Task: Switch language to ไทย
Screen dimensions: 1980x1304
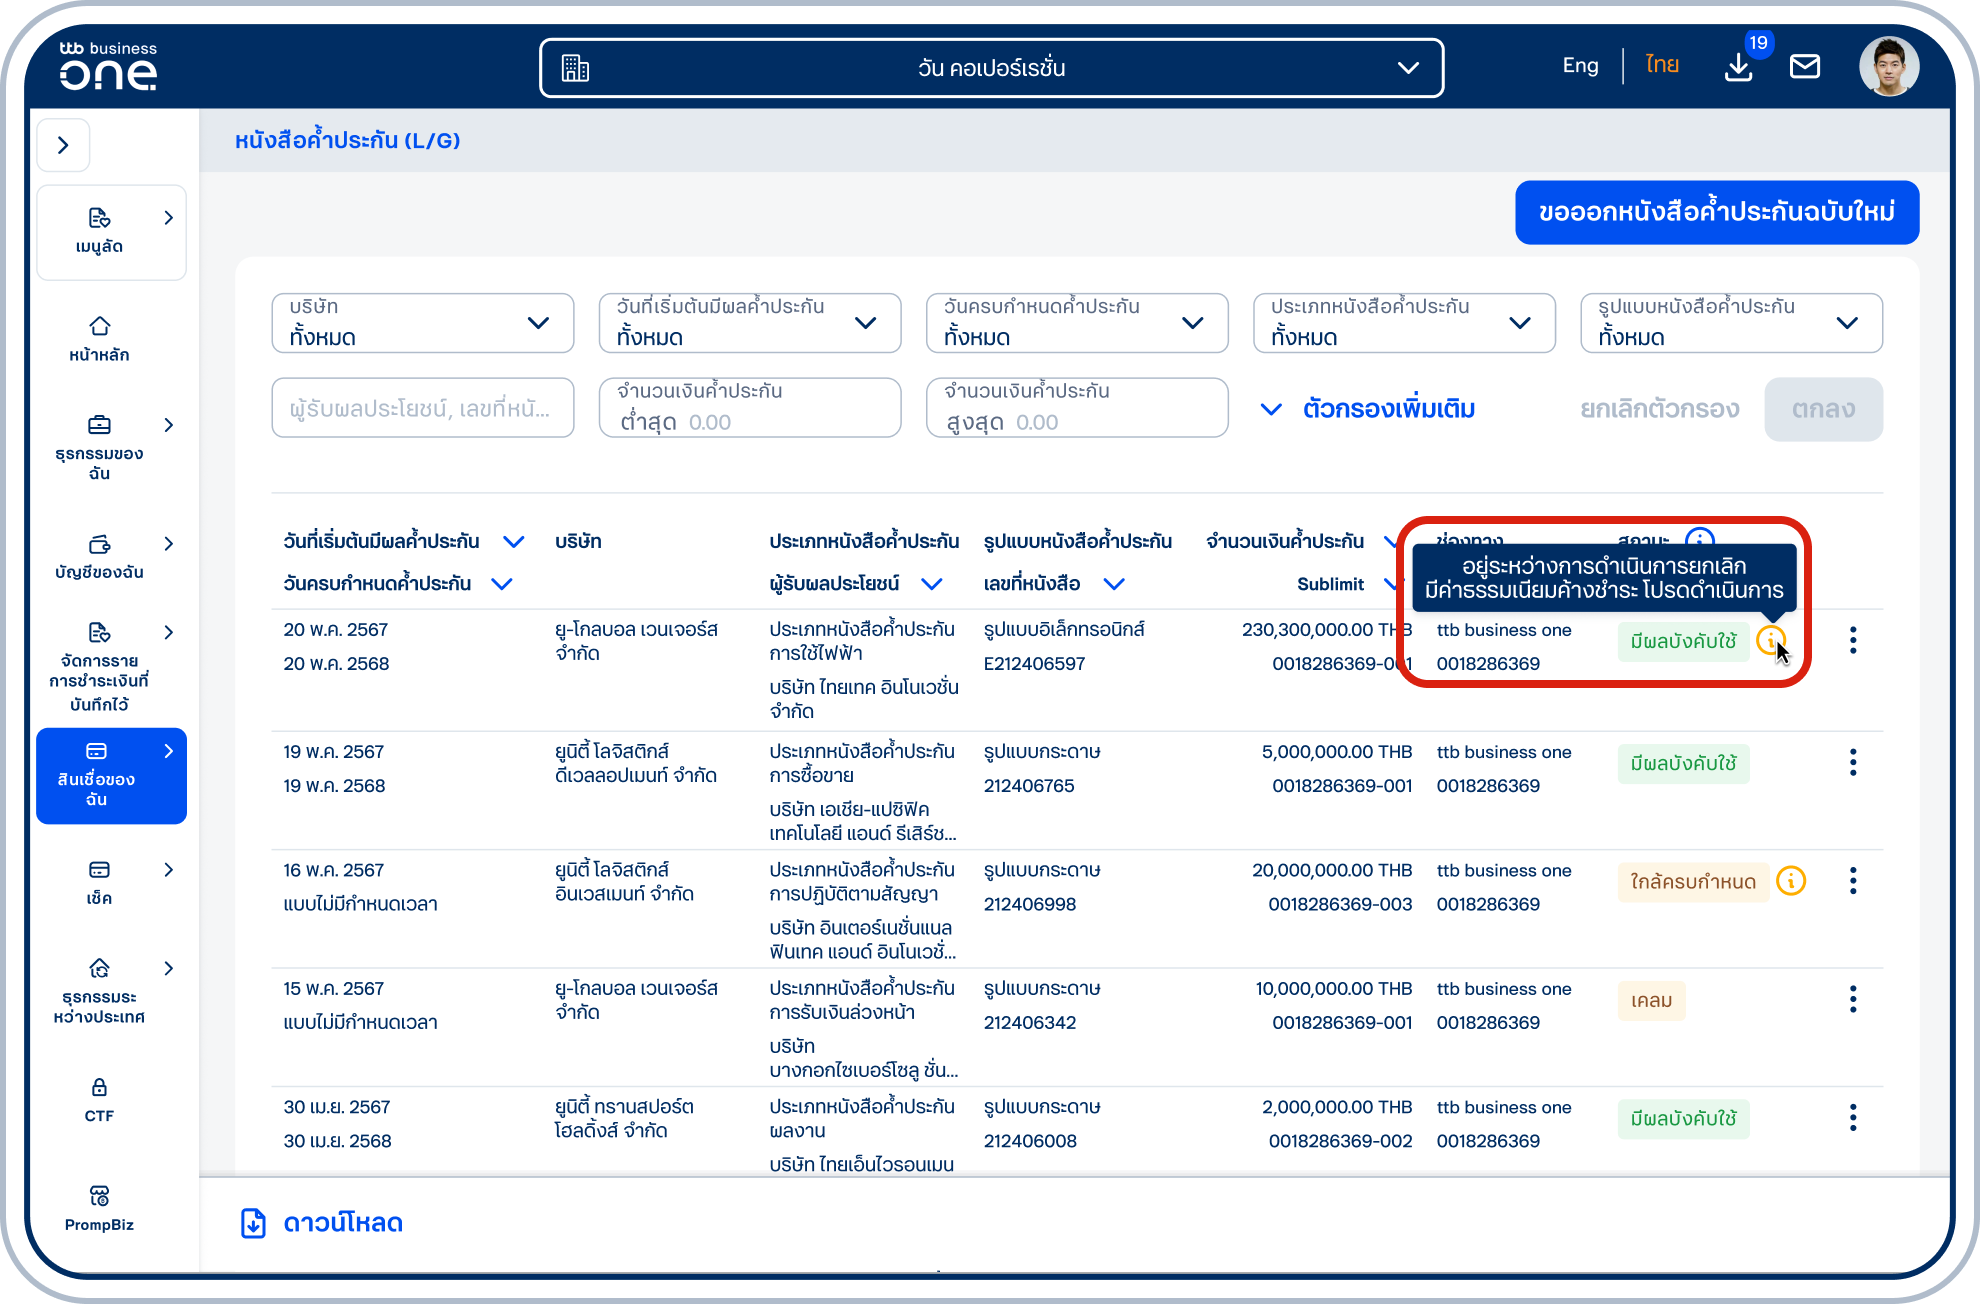Action: [1662, 66]
